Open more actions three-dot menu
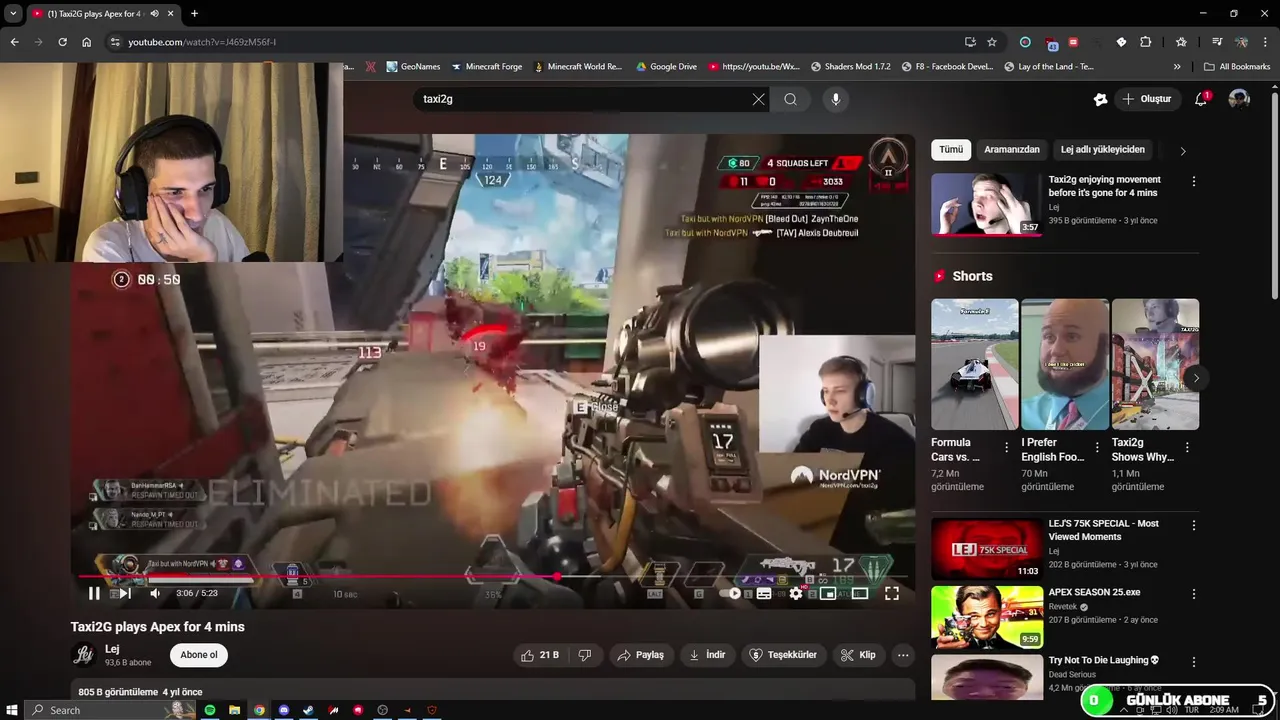The height and width of the screenshot is (720, 1280). click(x=903, y=655)
